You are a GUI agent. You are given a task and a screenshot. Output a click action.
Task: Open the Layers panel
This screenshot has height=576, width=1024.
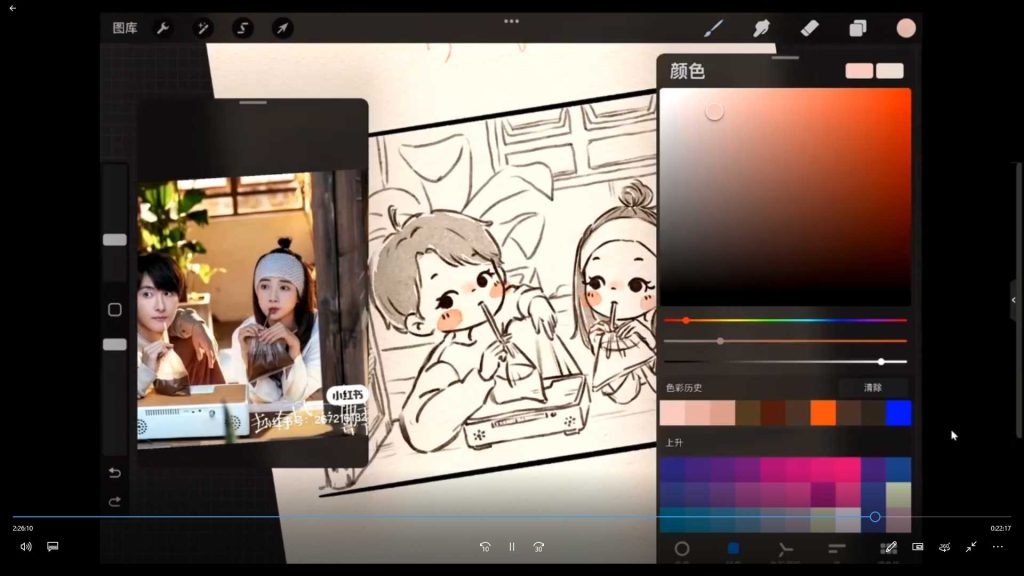(x=857, y=28)
